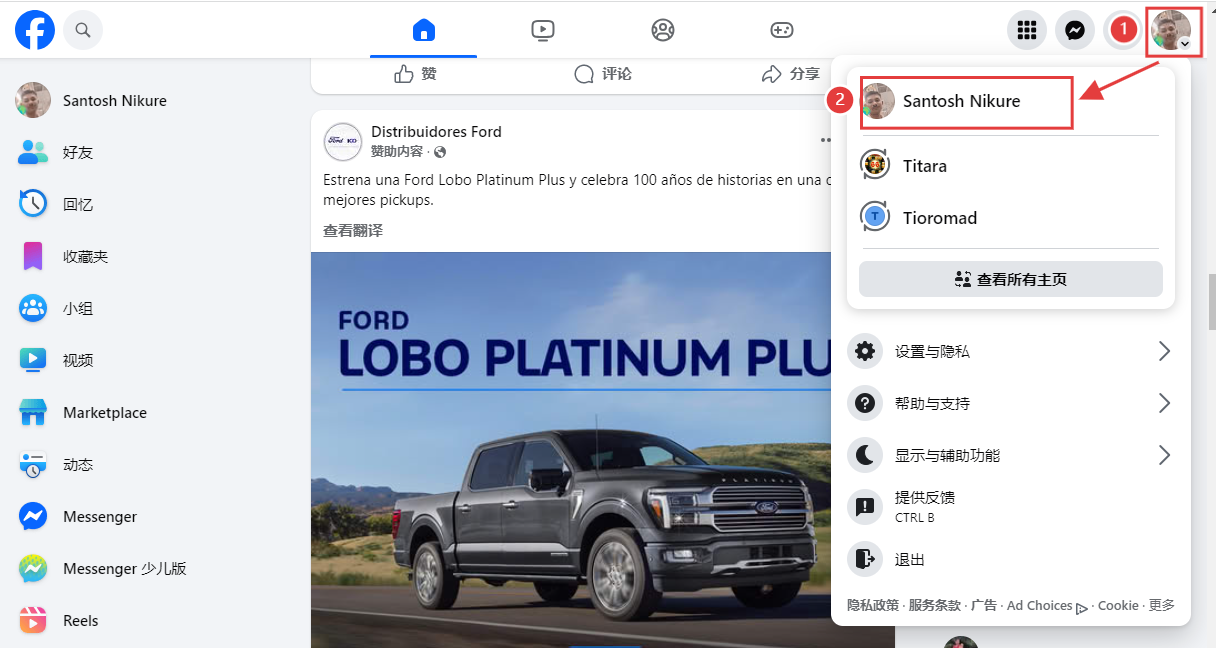This screenshot has width=1216, height=648.
Task: Open 帮助与支持 (Help & support)
Action: tap(1011, 403)
